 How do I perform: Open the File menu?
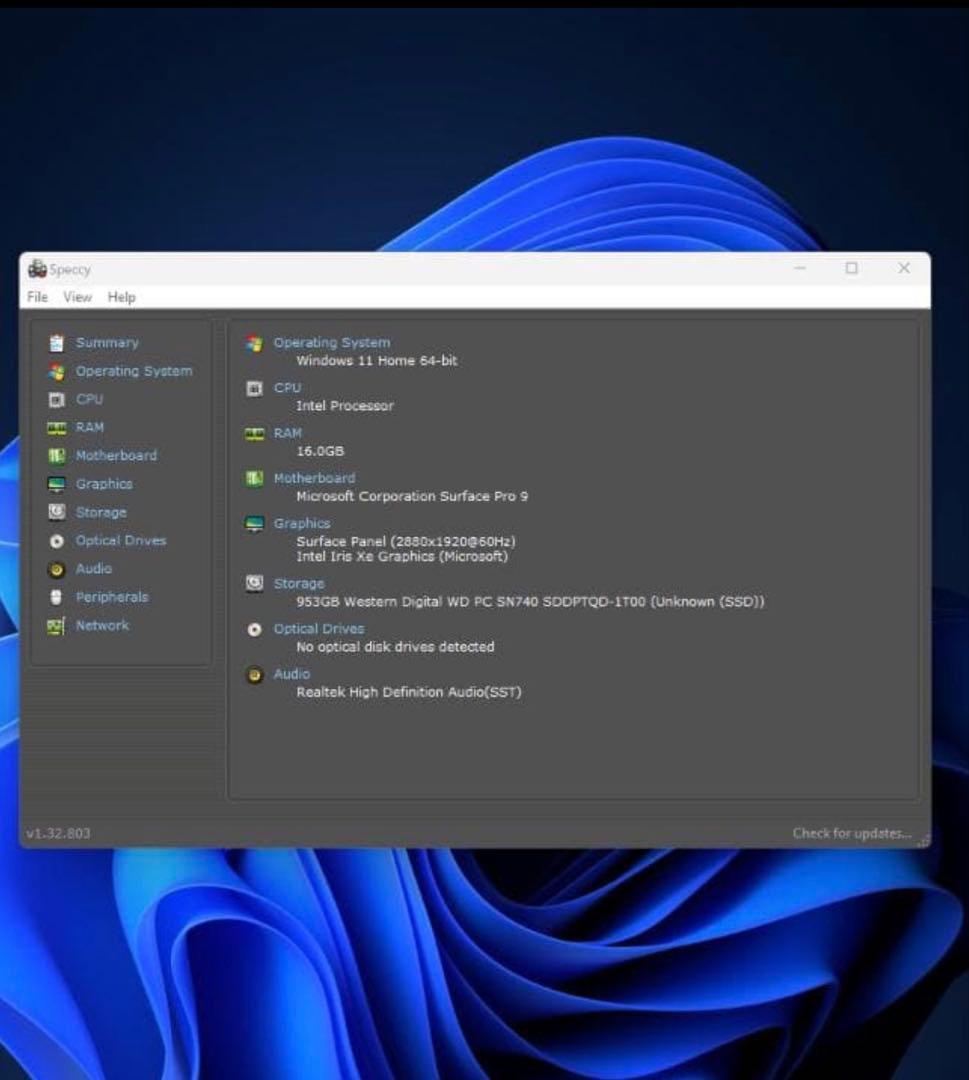pyautogui.click(x=38, y=297)
